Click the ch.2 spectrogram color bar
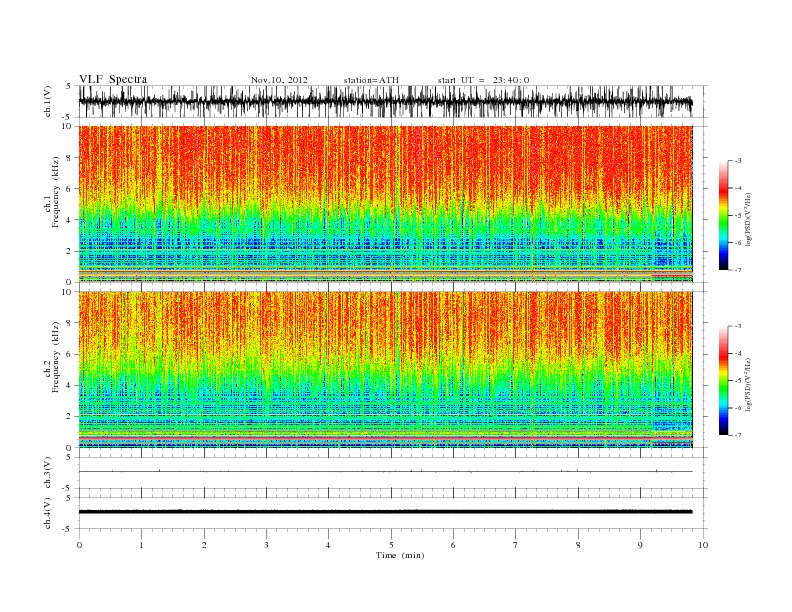Screen dimensions: 792x612 click(x=723, y=380)
